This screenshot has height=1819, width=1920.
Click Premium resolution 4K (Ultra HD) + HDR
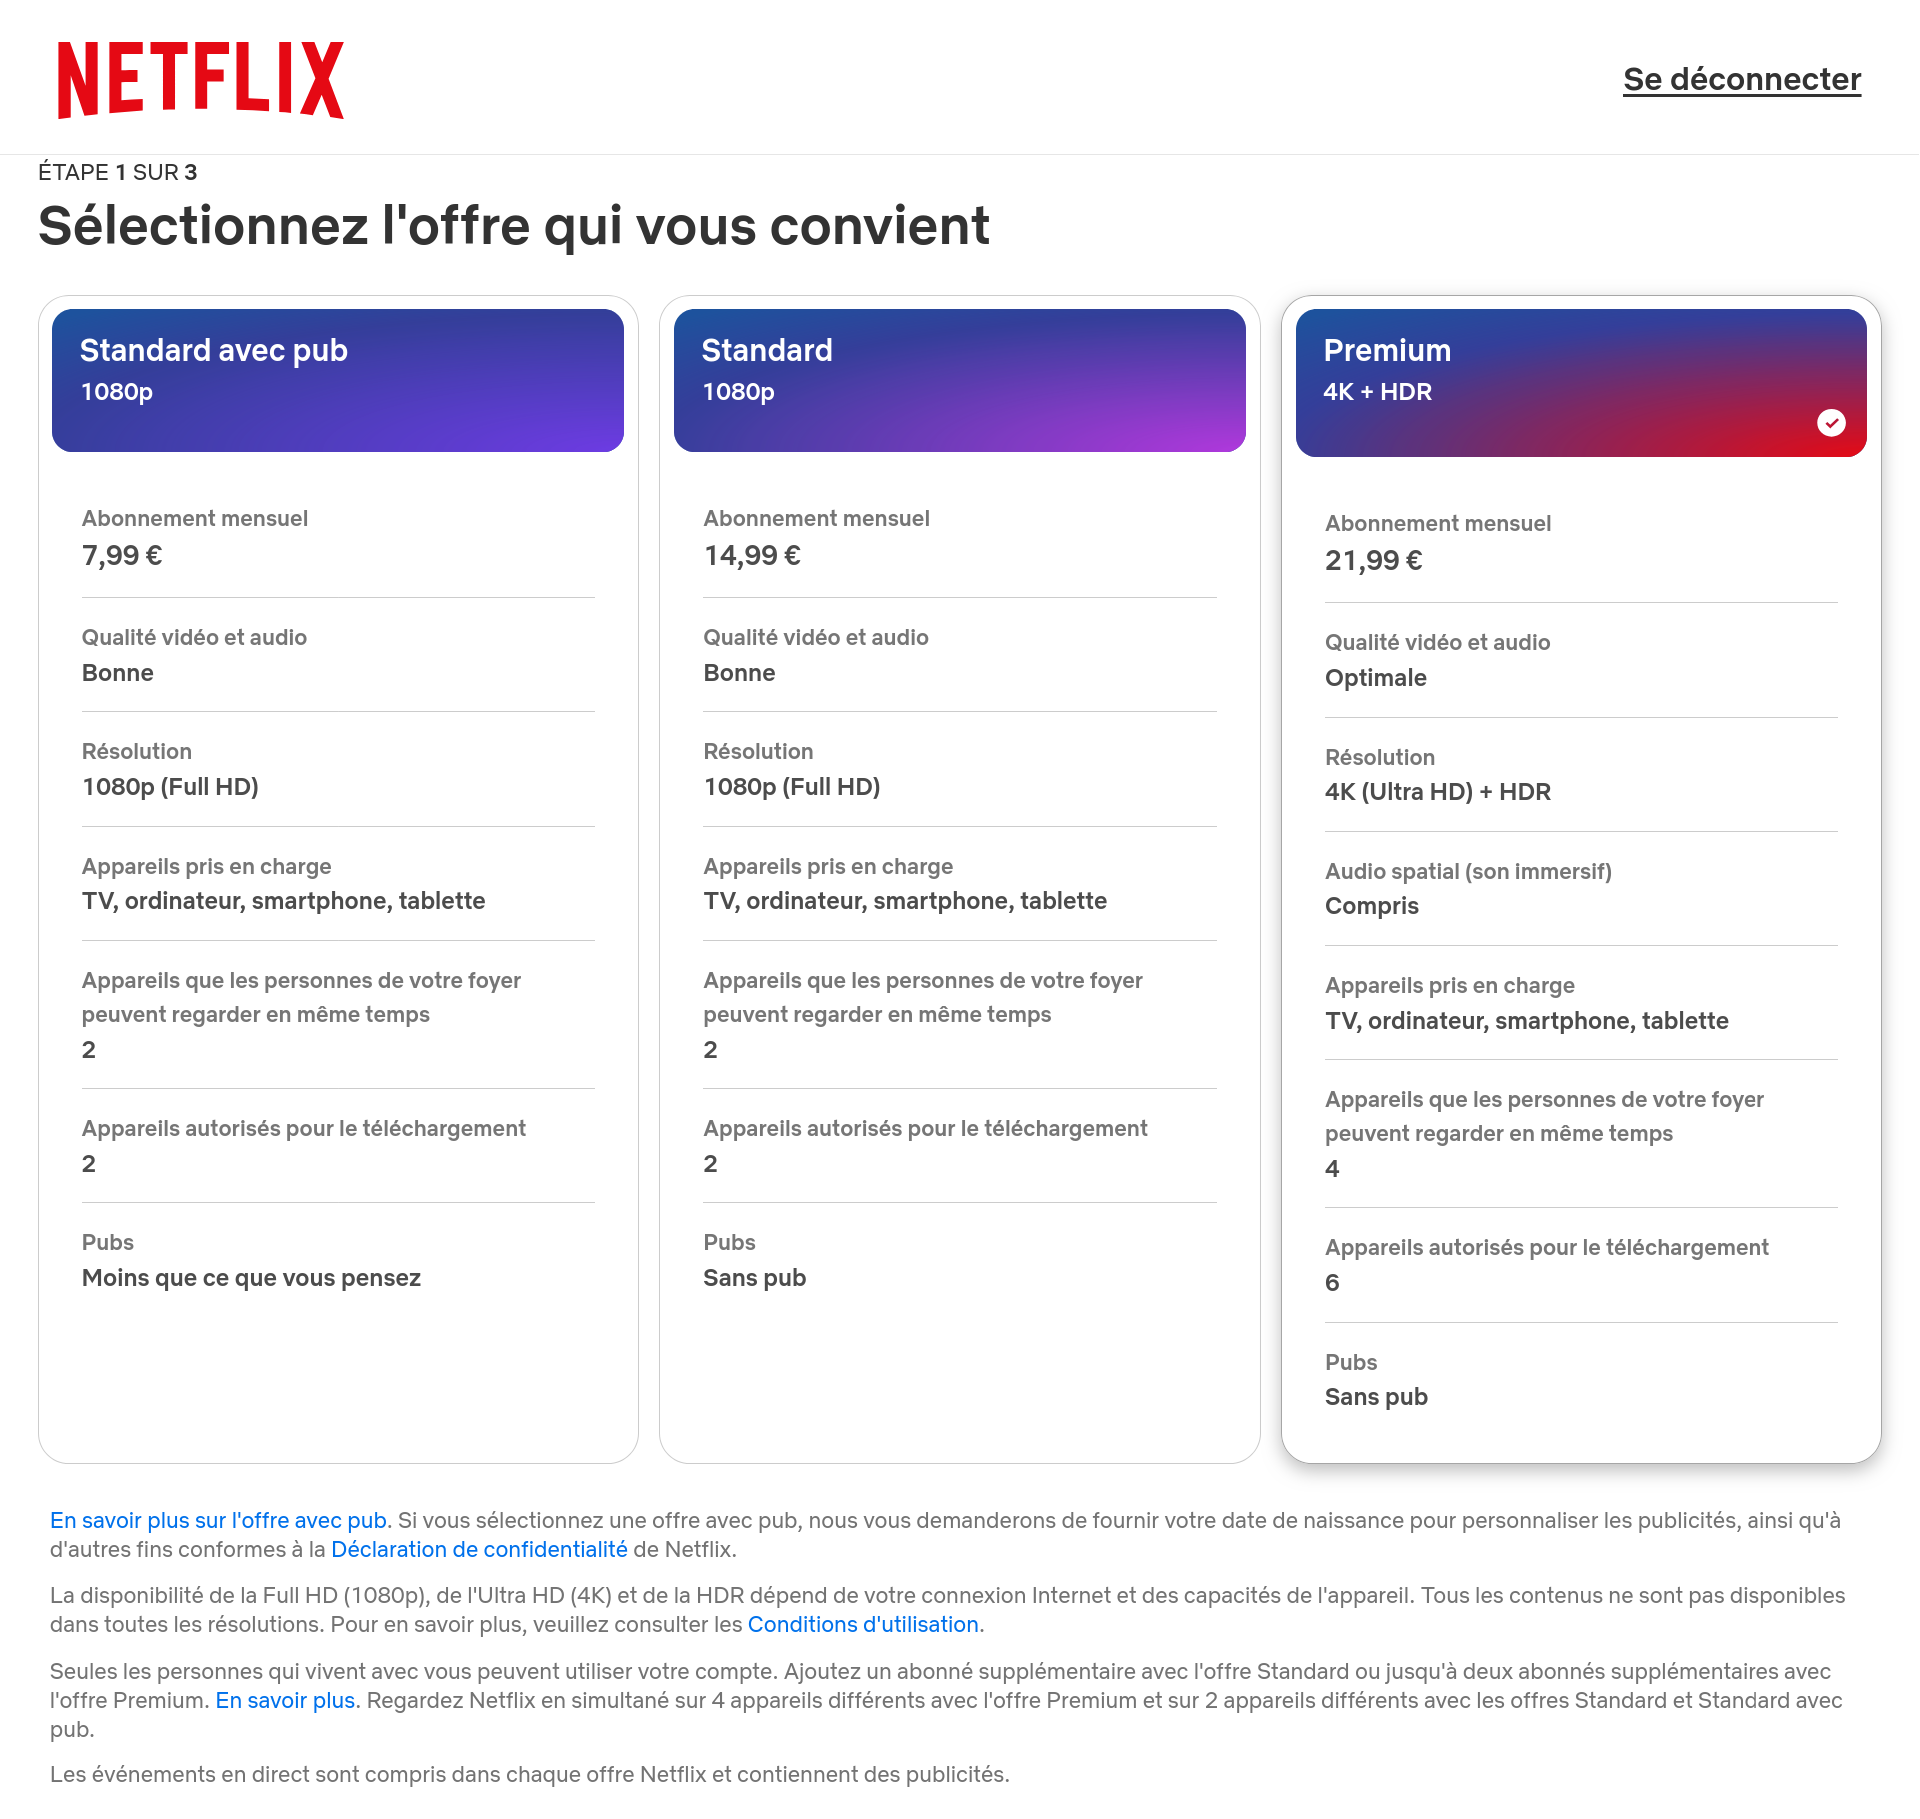1438,792
